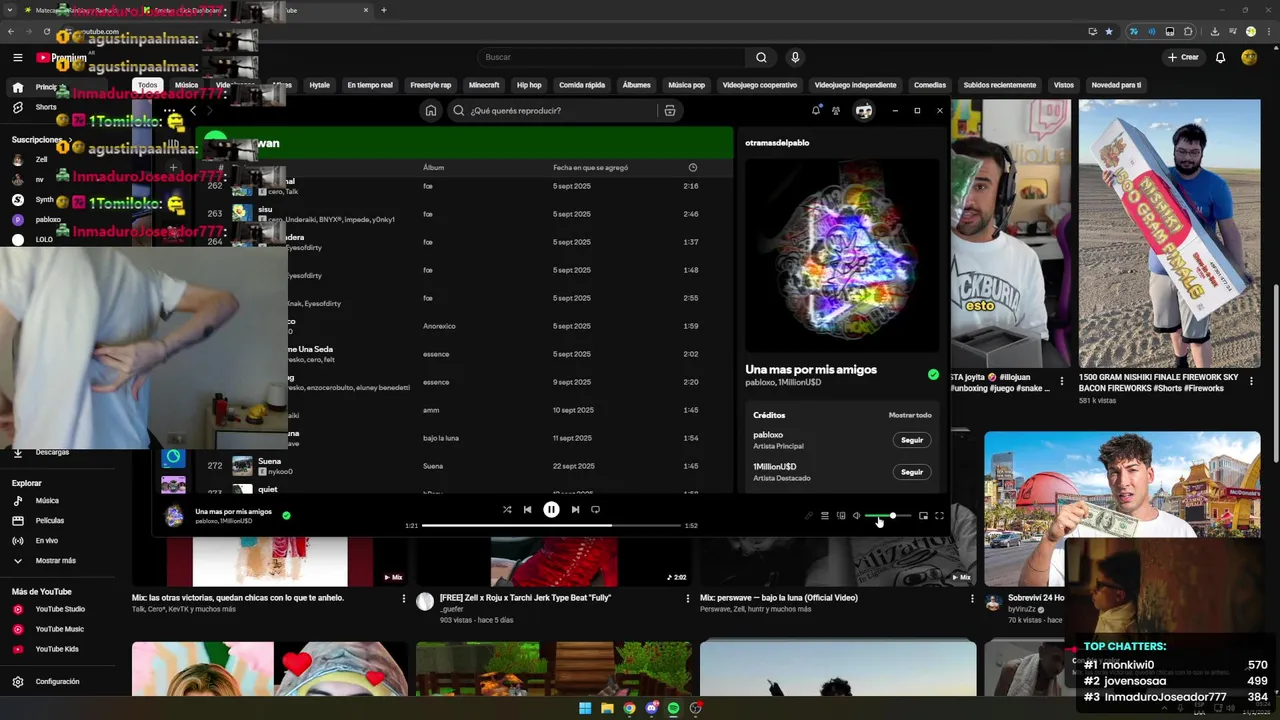Open Spotify profile avatar menu
Image resolution: width=1280 pixels, height=720 pixels.
[x=864, y=110]
